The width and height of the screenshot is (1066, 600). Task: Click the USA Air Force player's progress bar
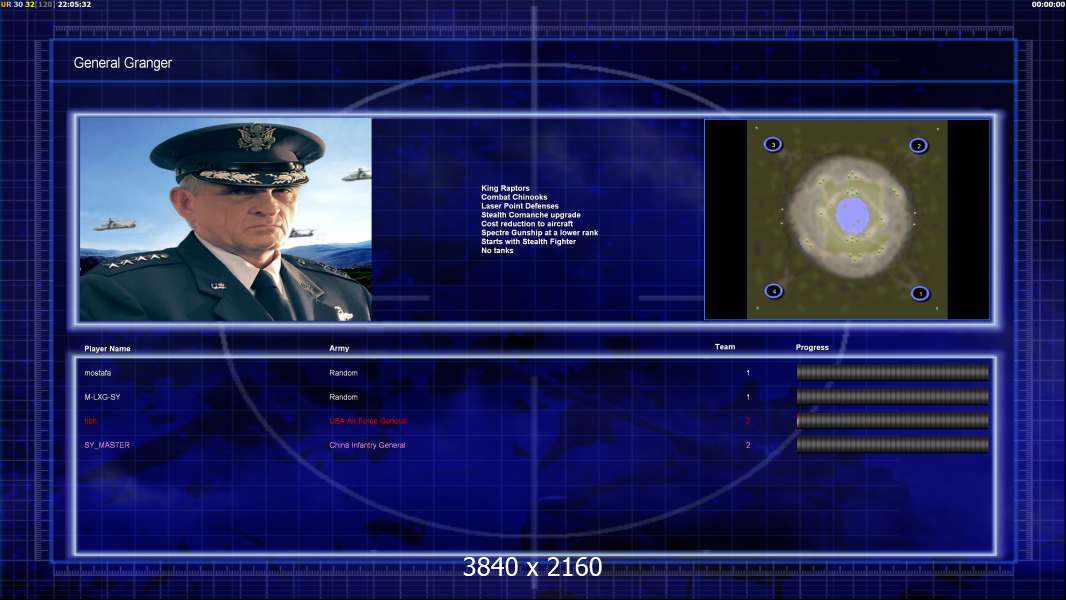[893, 421]
